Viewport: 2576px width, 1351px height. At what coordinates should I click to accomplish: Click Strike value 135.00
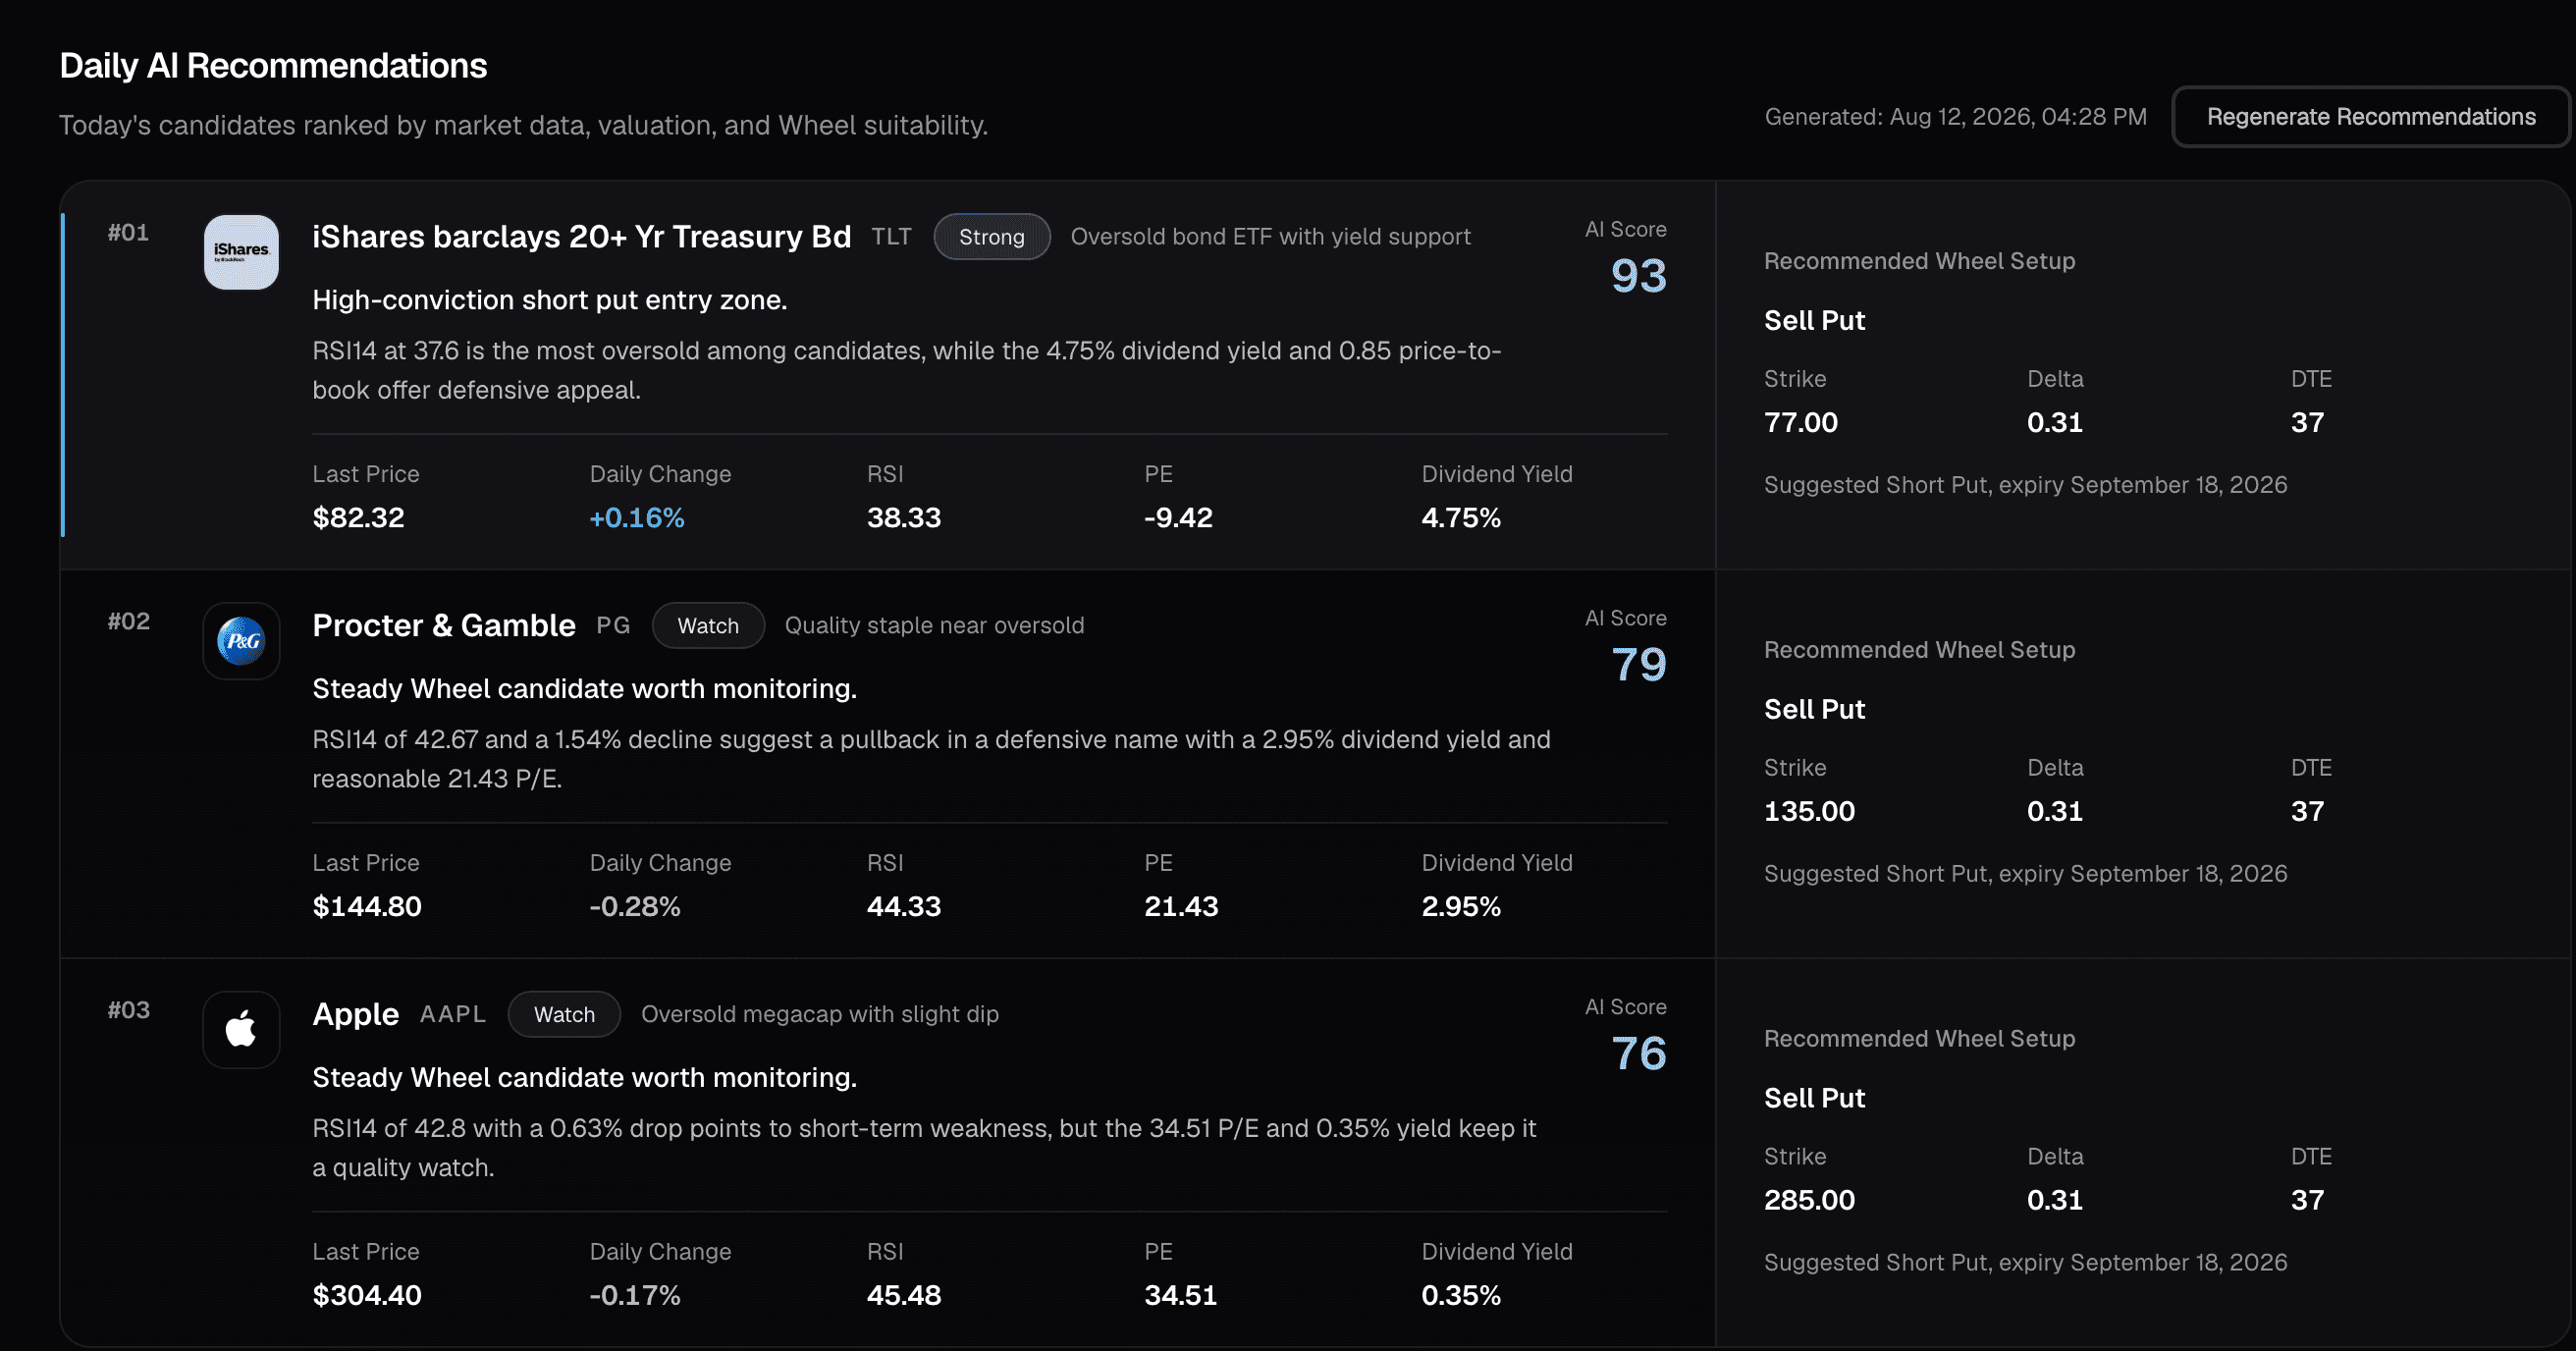(1809, 812)
